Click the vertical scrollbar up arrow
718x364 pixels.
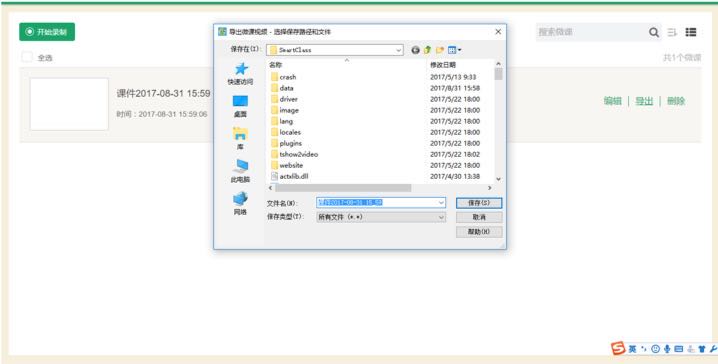coord(498,64)
